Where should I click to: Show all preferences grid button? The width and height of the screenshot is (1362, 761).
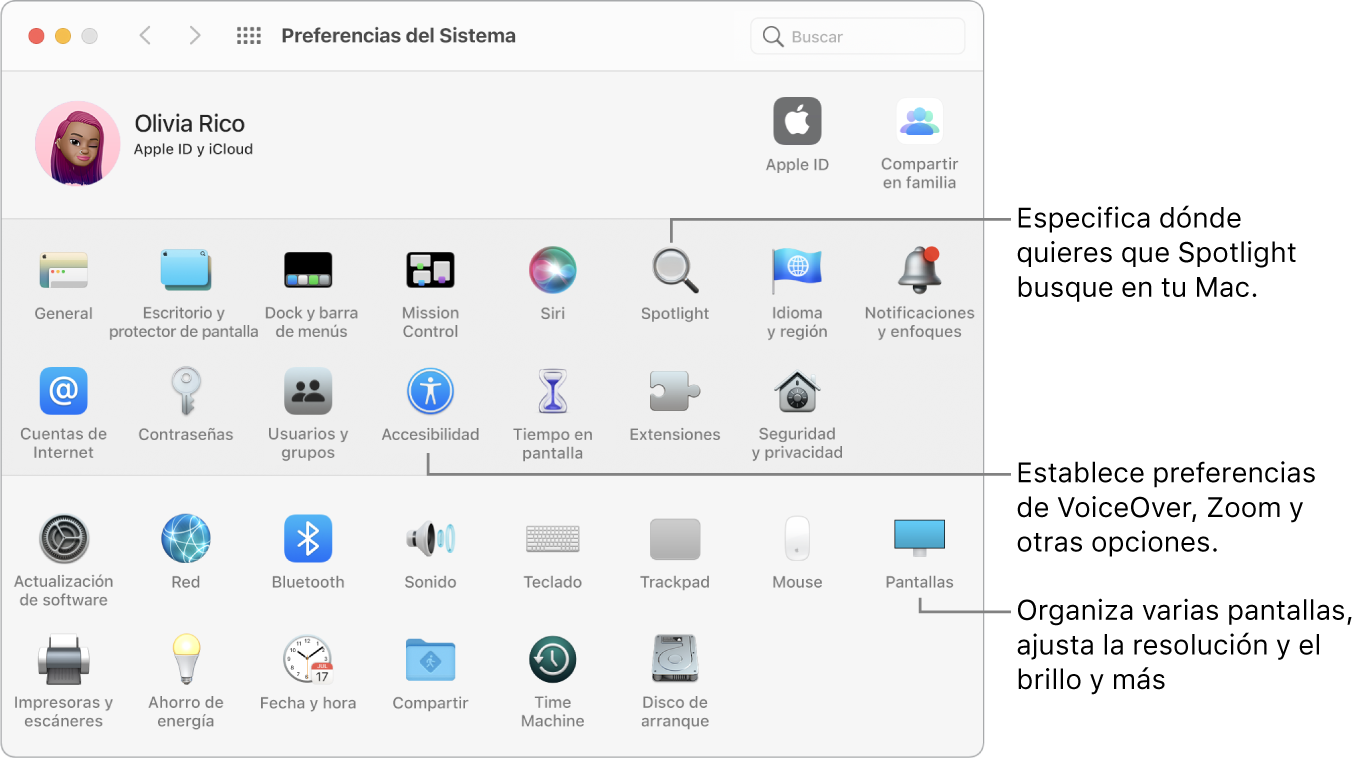click(x=248, y=36)
